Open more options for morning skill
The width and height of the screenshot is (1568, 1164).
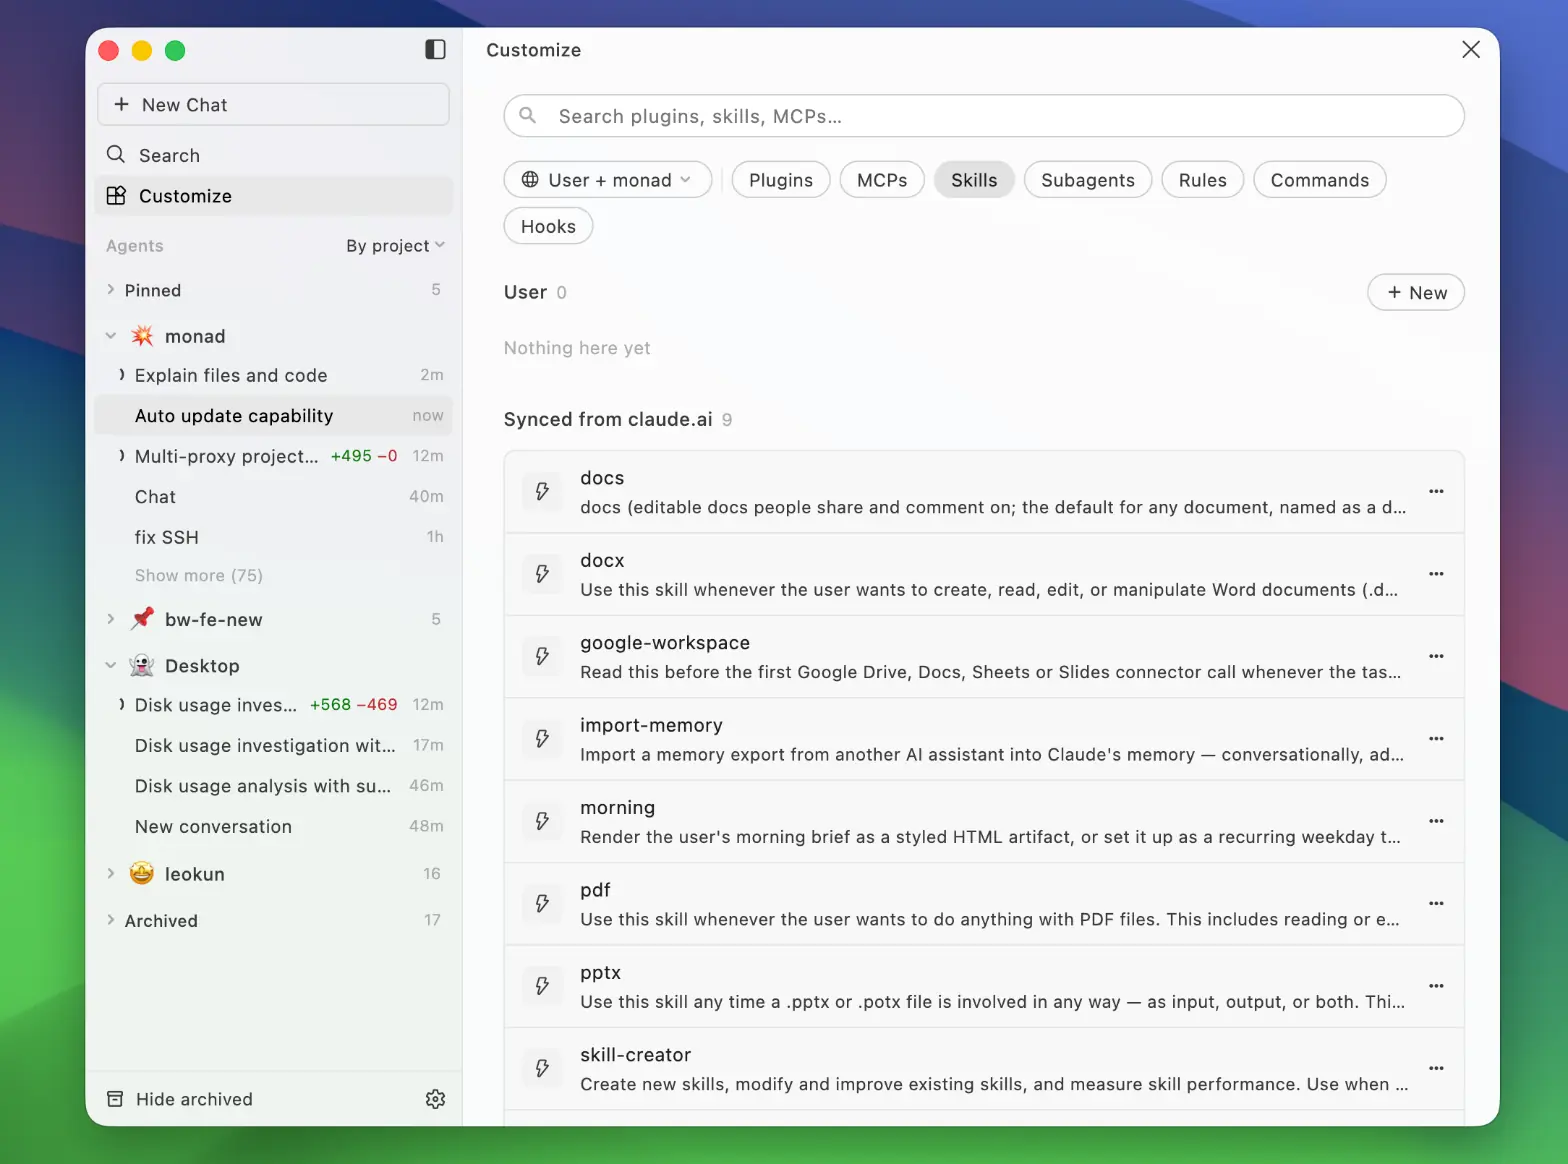click(x=1436, y=821)
